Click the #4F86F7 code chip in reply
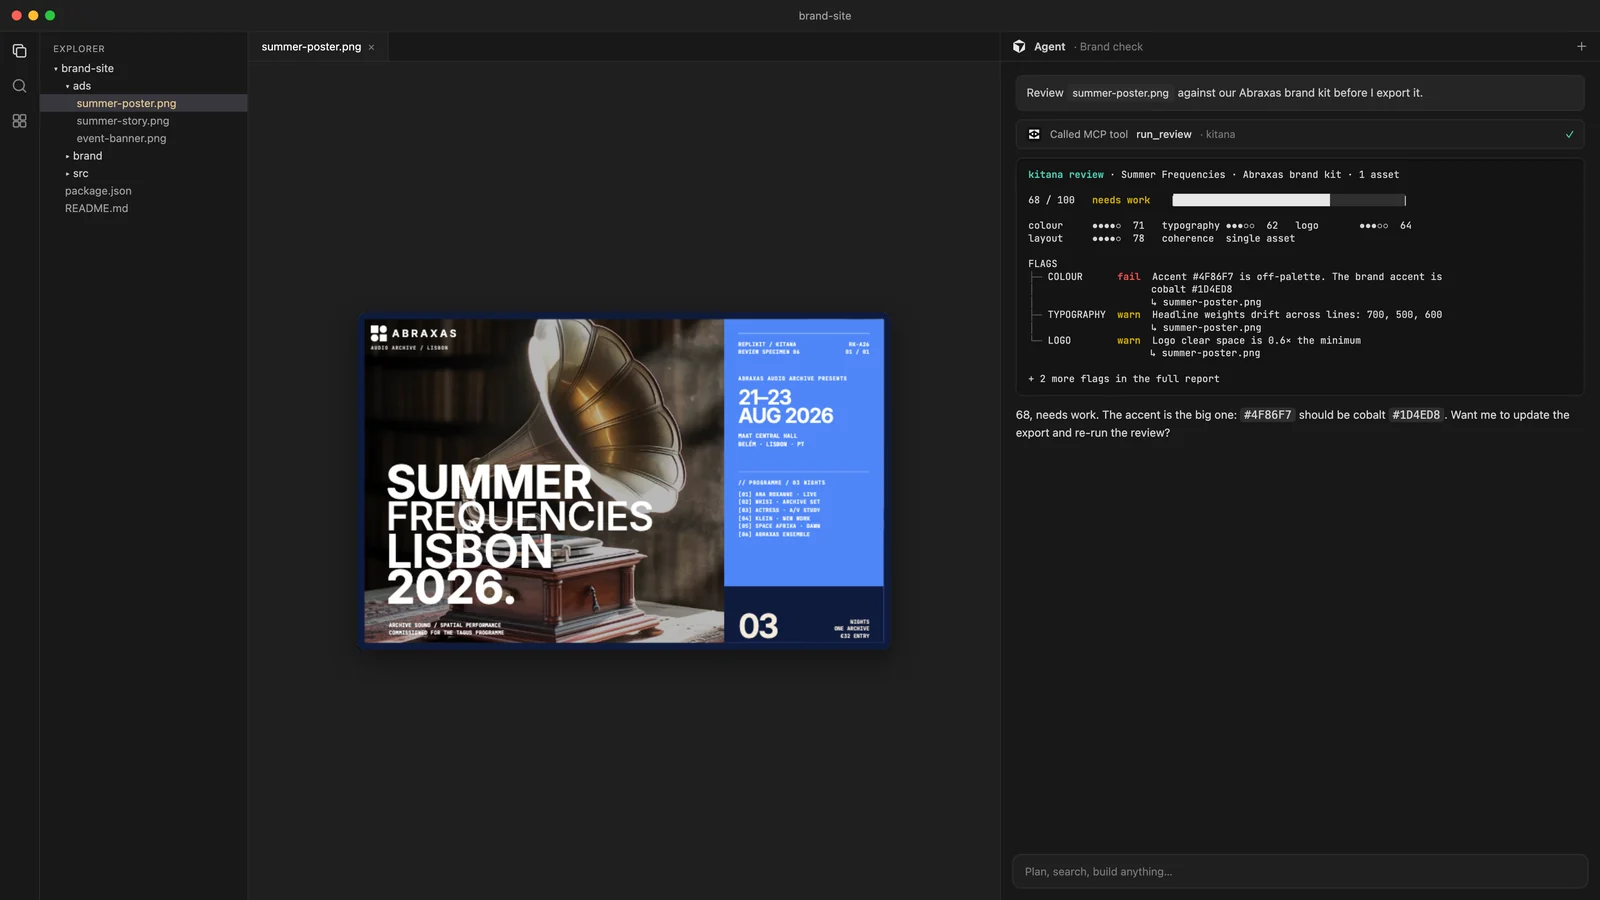 pyautogui.click(x=1267, y=415)
